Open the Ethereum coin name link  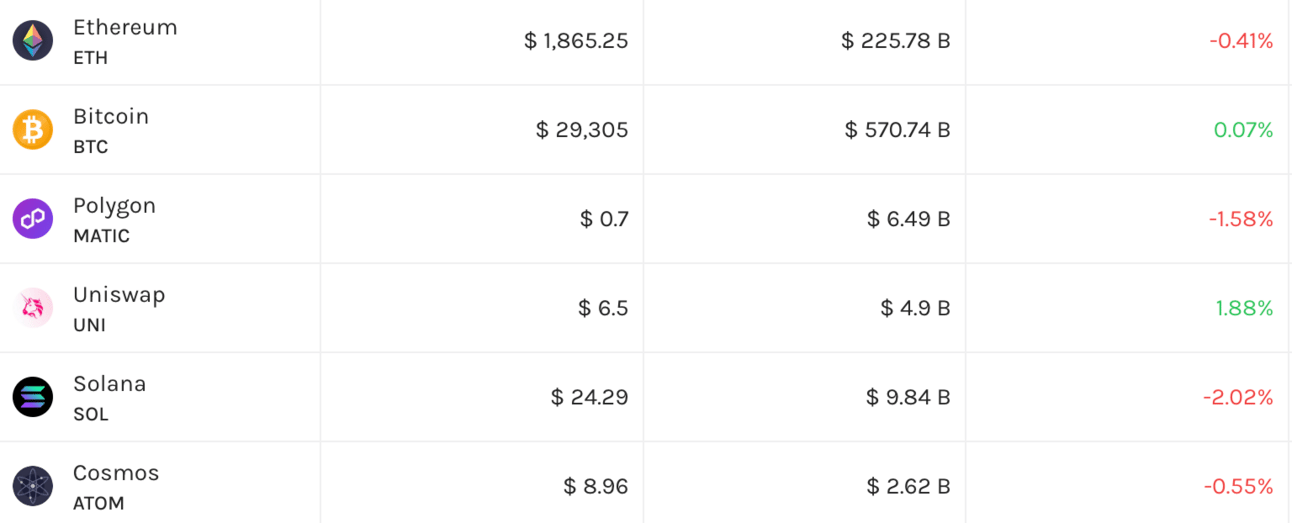point(125,28)
